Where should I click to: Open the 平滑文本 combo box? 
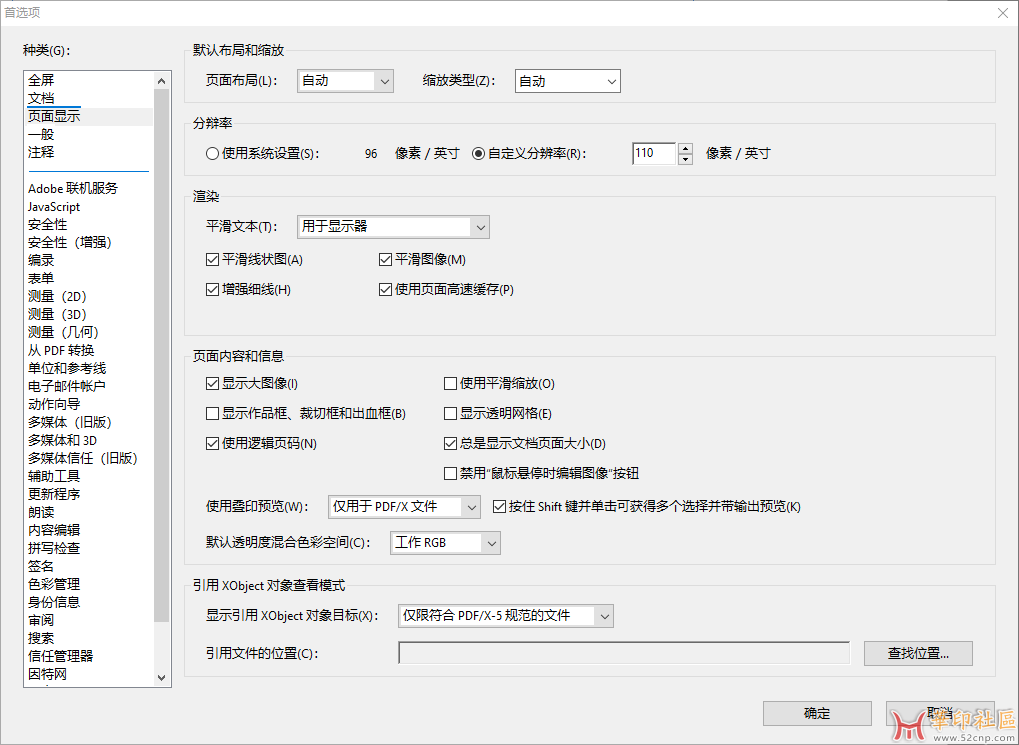[393, 227]
